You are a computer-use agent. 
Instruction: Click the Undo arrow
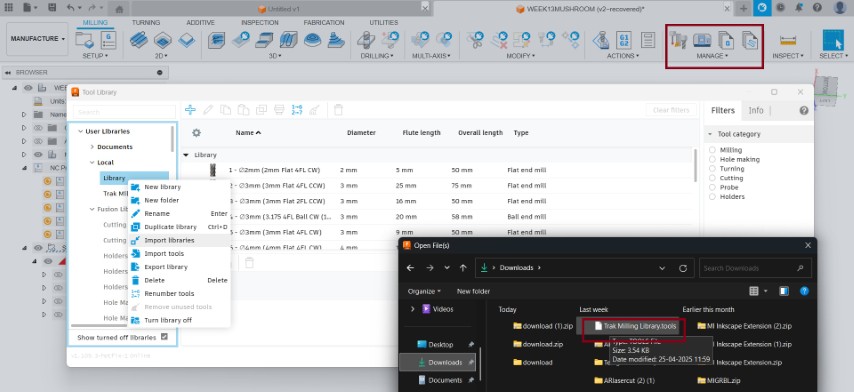[x=70, y=8]
